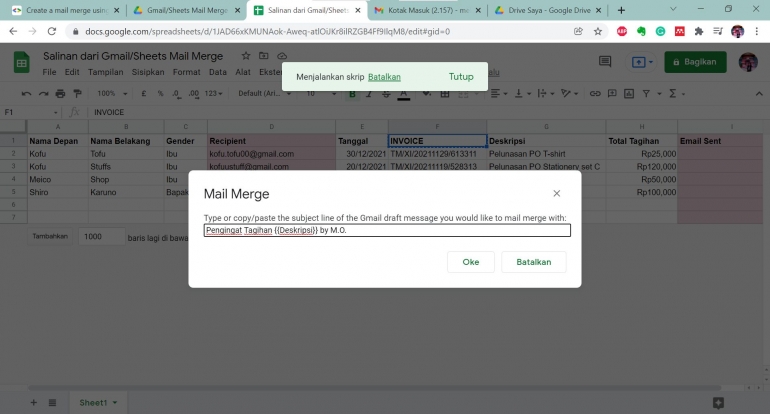Insert link icon in toolbar
The height and width of the screenshot is (414, 770).
[595, 93]
